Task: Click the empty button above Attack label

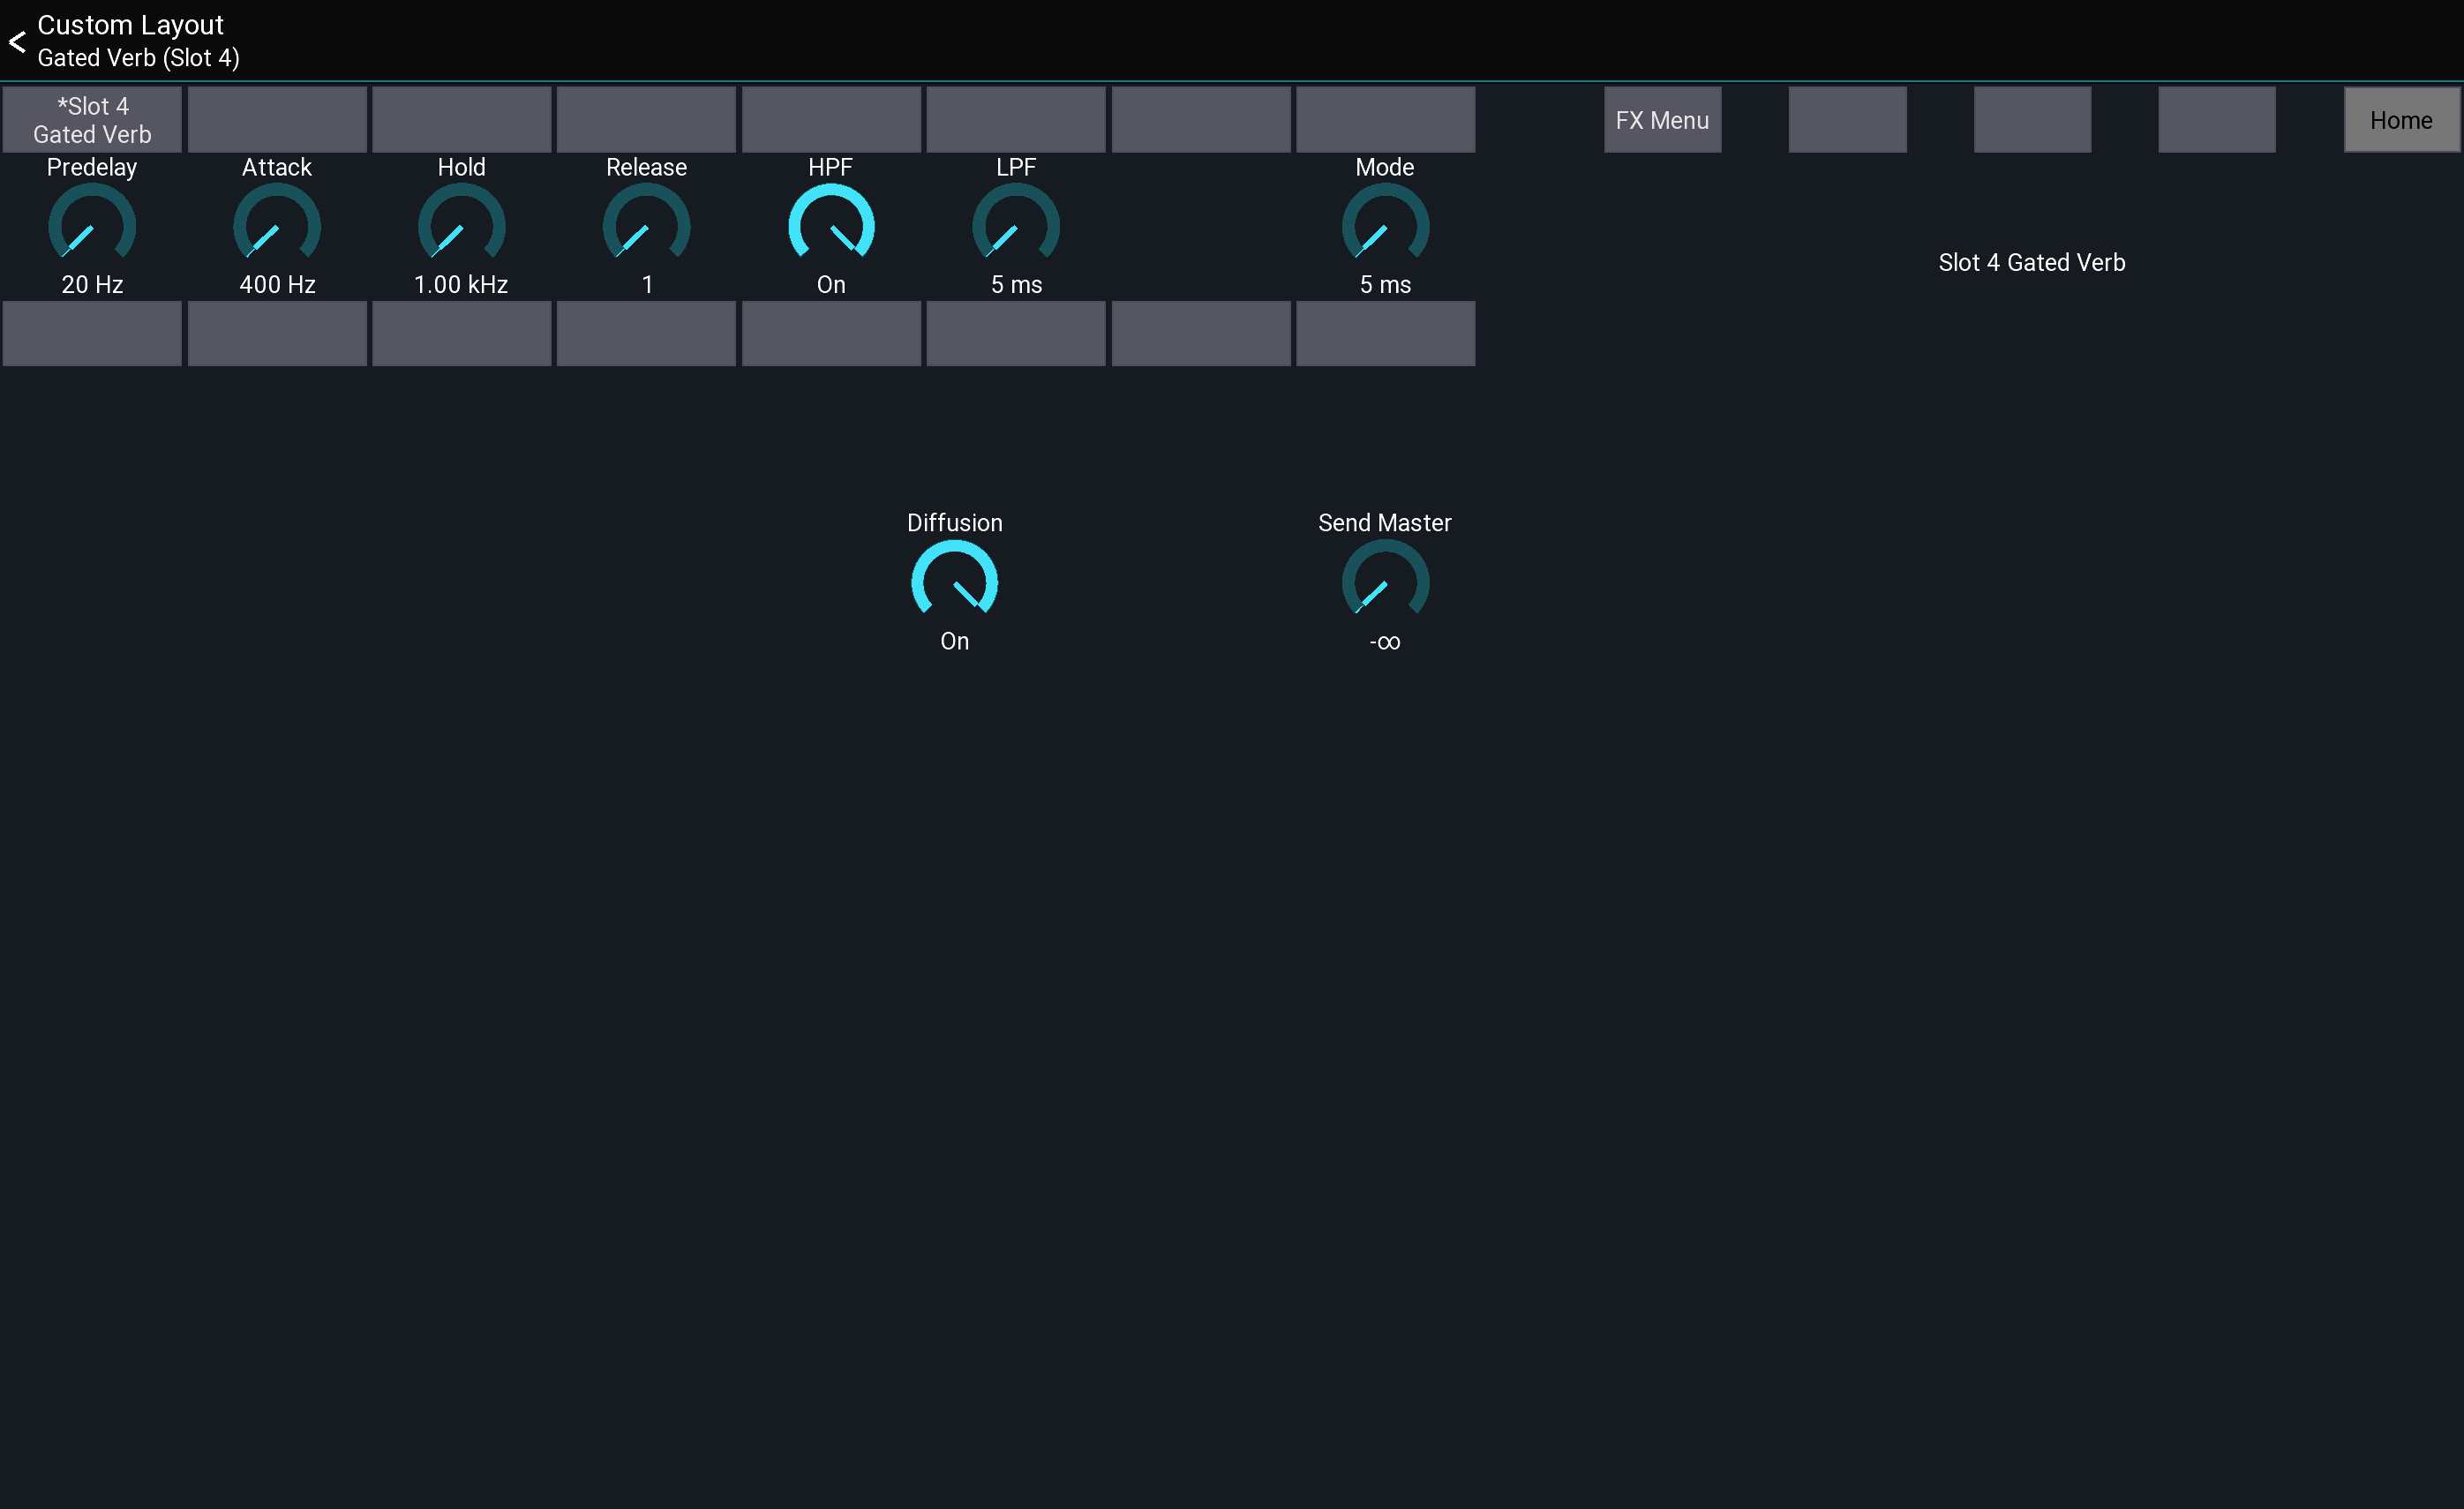Action: coord(277,120)
